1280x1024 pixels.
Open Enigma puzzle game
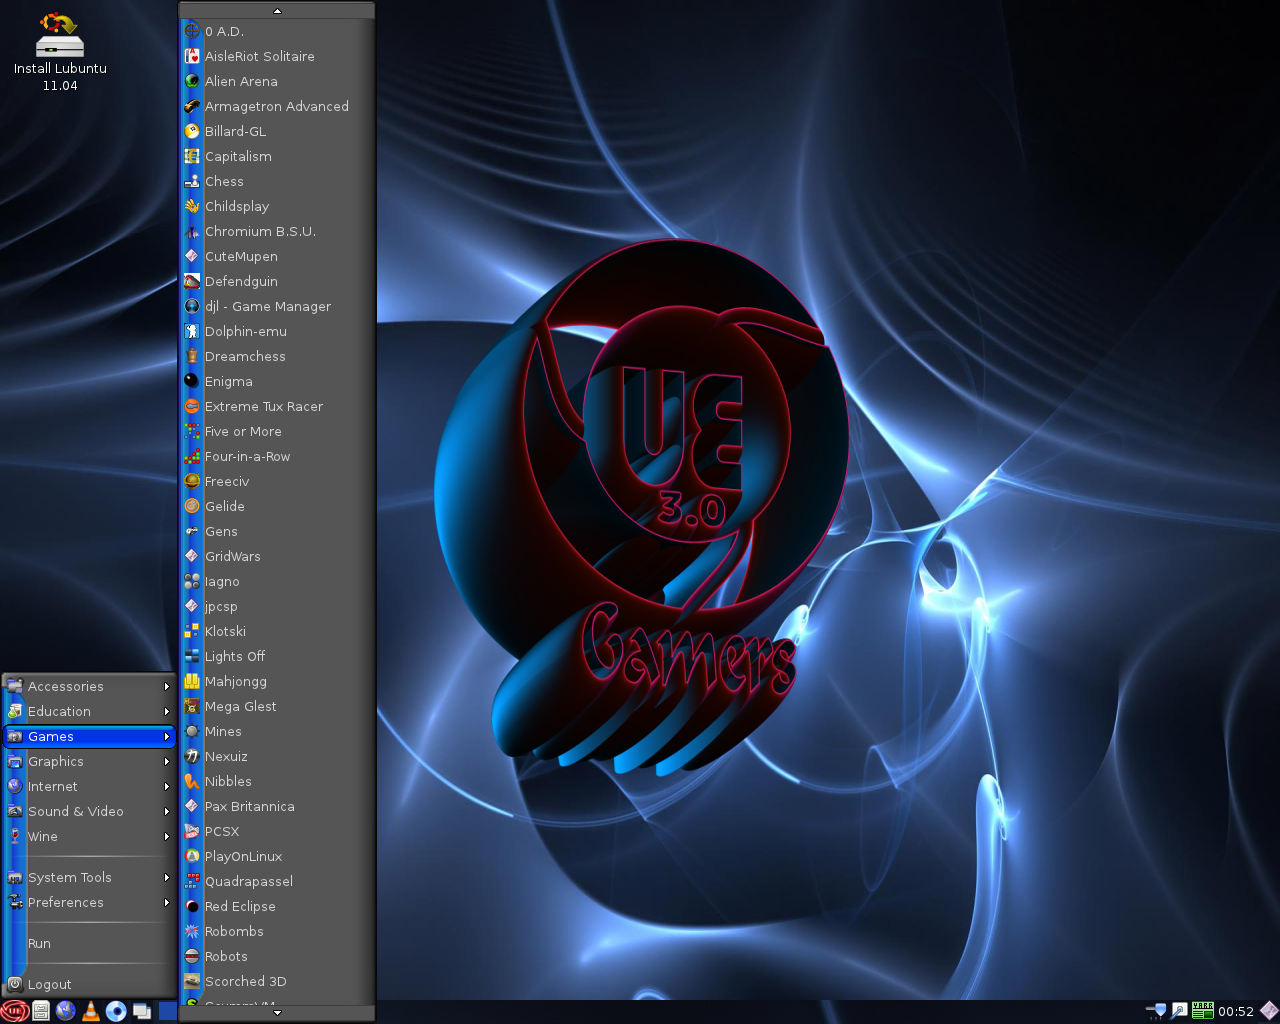click(277, 381)
